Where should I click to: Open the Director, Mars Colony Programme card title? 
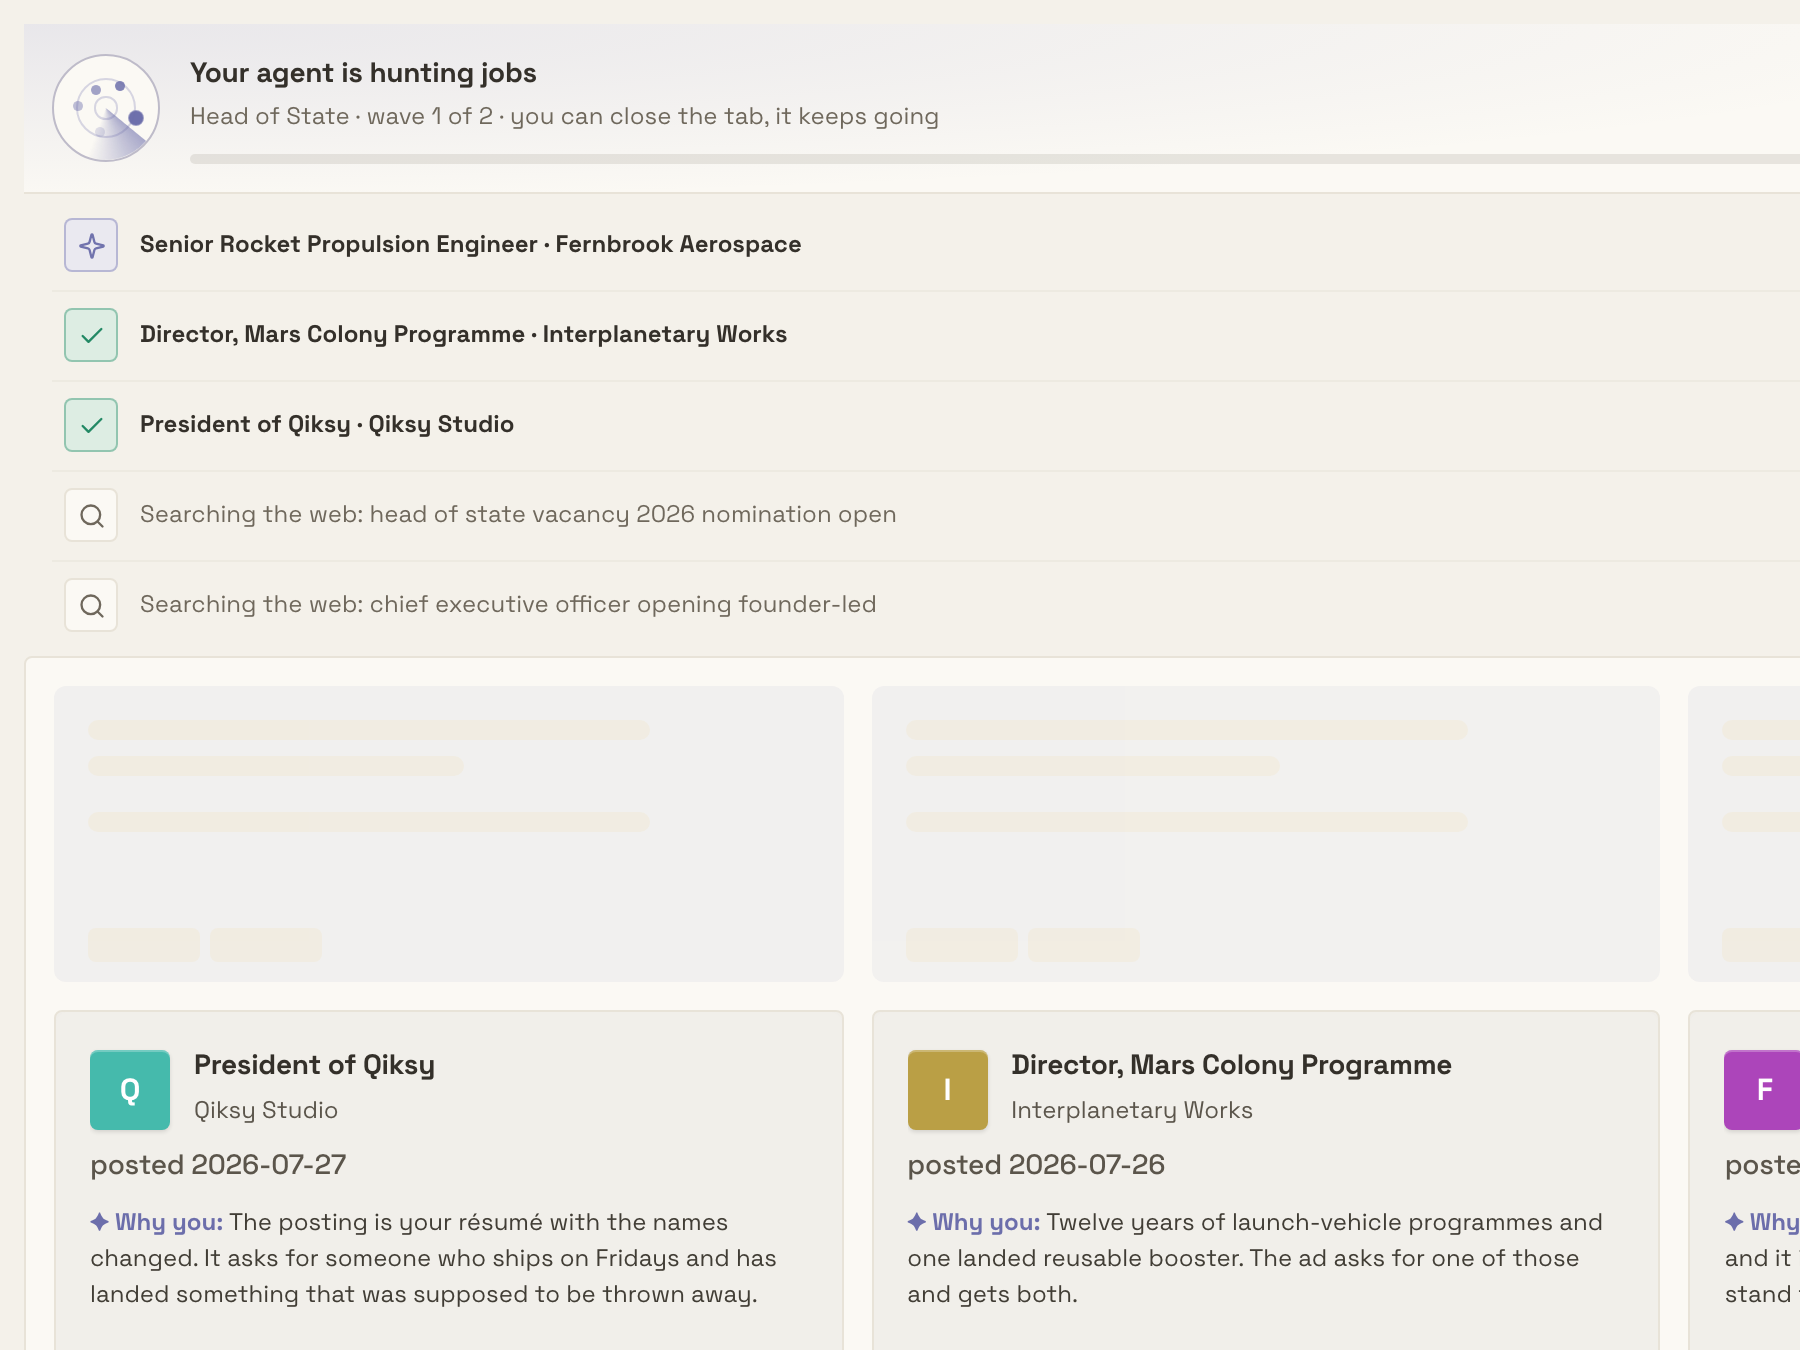pyautogui.click(x=1231, y=1065)
